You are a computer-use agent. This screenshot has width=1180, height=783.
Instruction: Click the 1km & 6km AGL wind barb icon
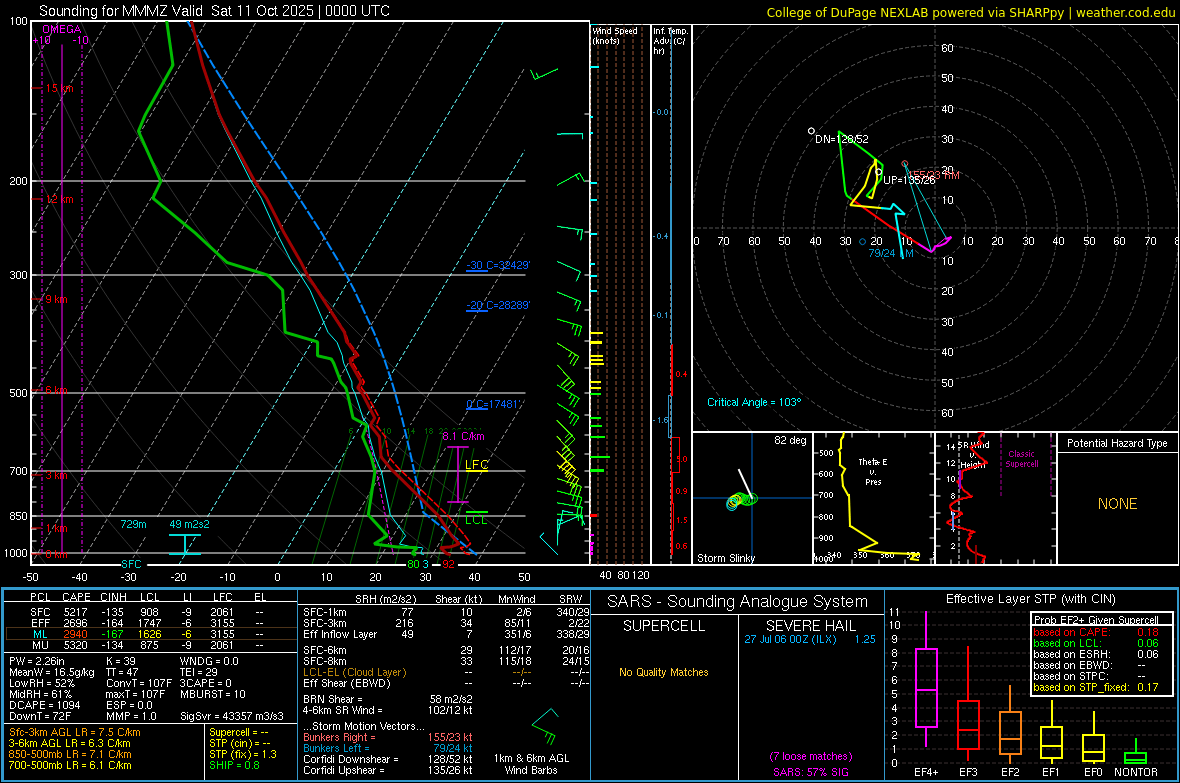(546, 726)
